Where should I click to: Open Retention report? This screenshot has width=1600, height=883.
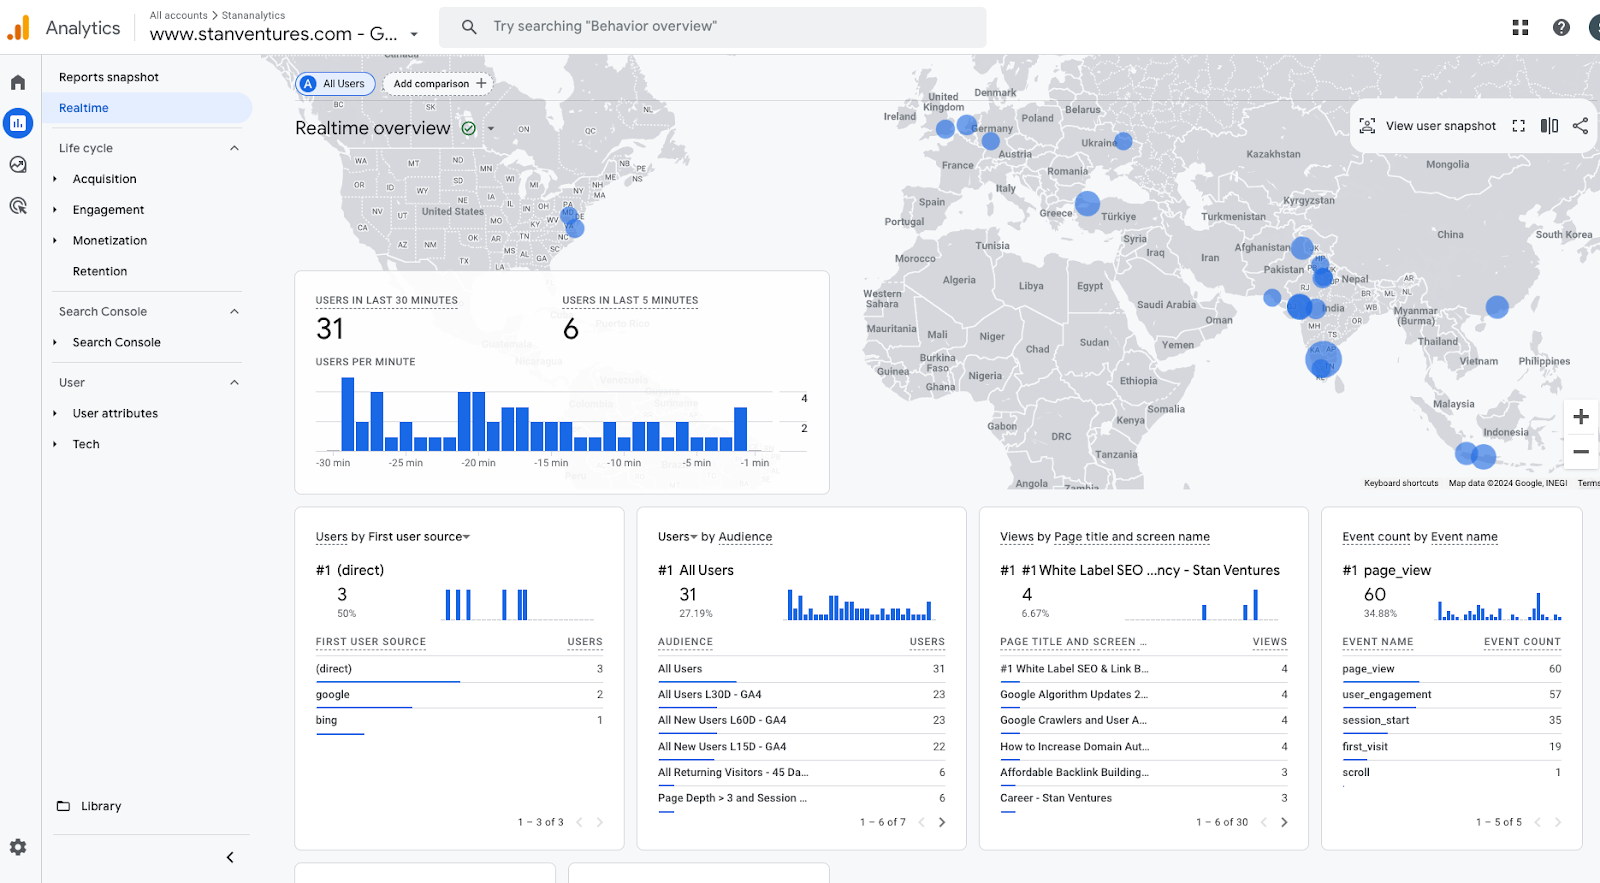100,271
